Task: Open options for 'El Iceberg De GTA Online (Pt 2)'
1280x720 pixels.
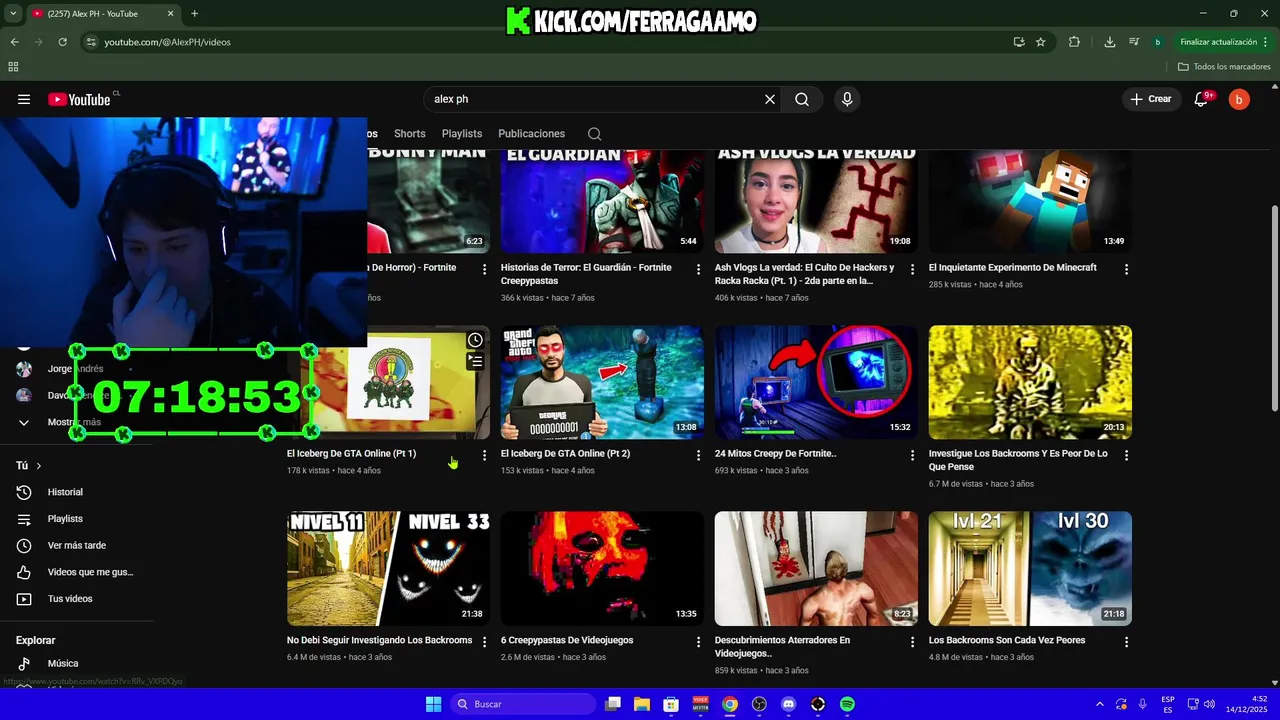Action: [698, 455]
